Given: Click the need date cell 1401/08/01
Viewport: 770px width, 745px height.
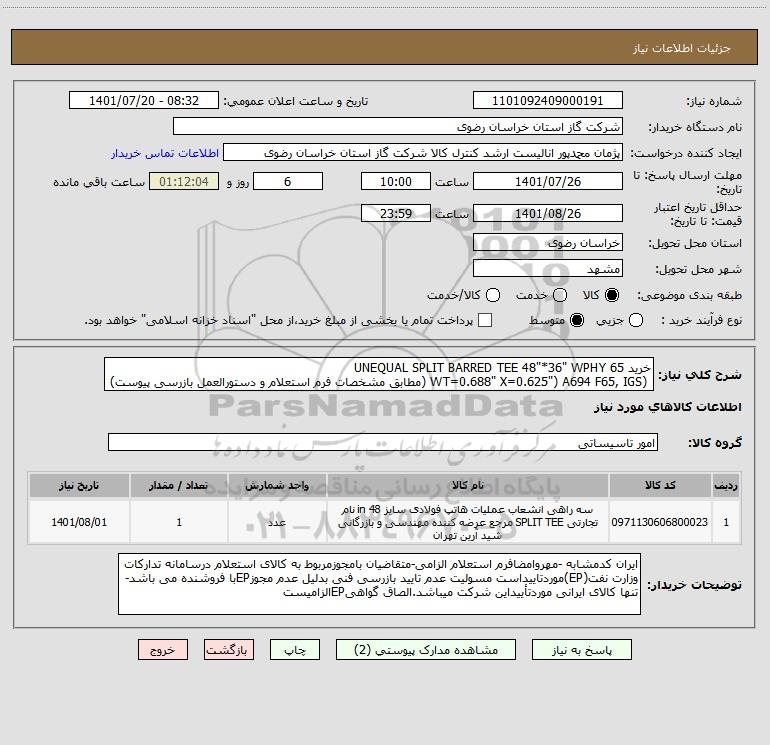Looking at the screenshot, I should click(x=79, y=522).
